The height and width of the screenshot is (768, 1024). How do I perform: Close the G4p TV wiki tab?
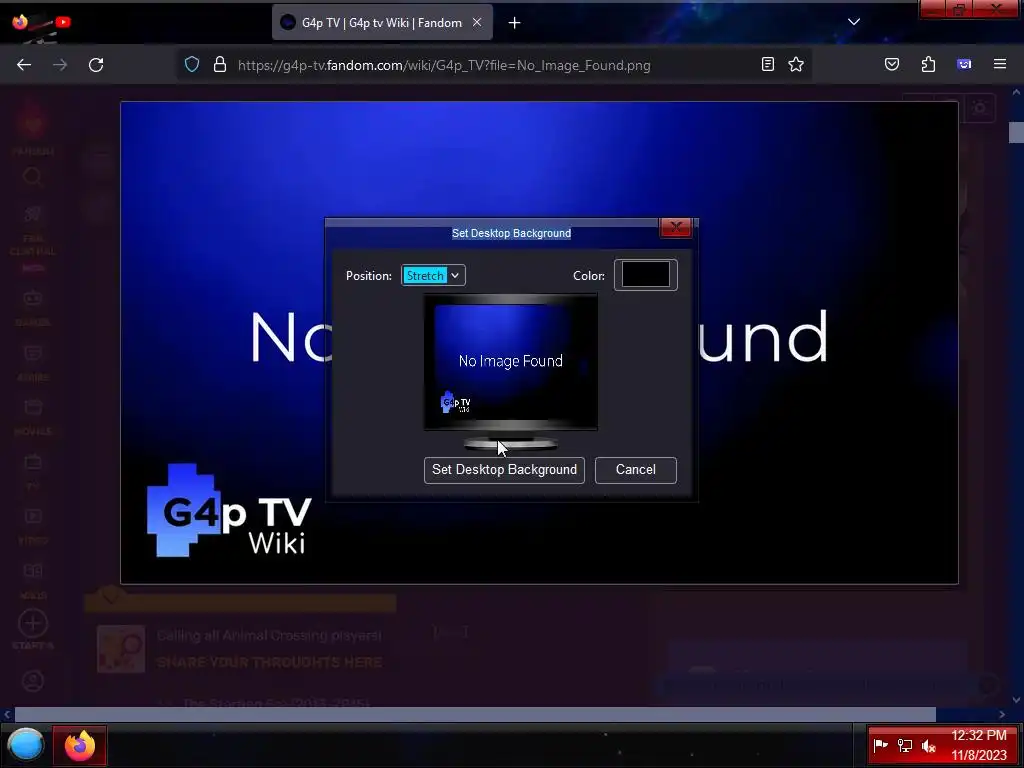click(x=477, y=22)
